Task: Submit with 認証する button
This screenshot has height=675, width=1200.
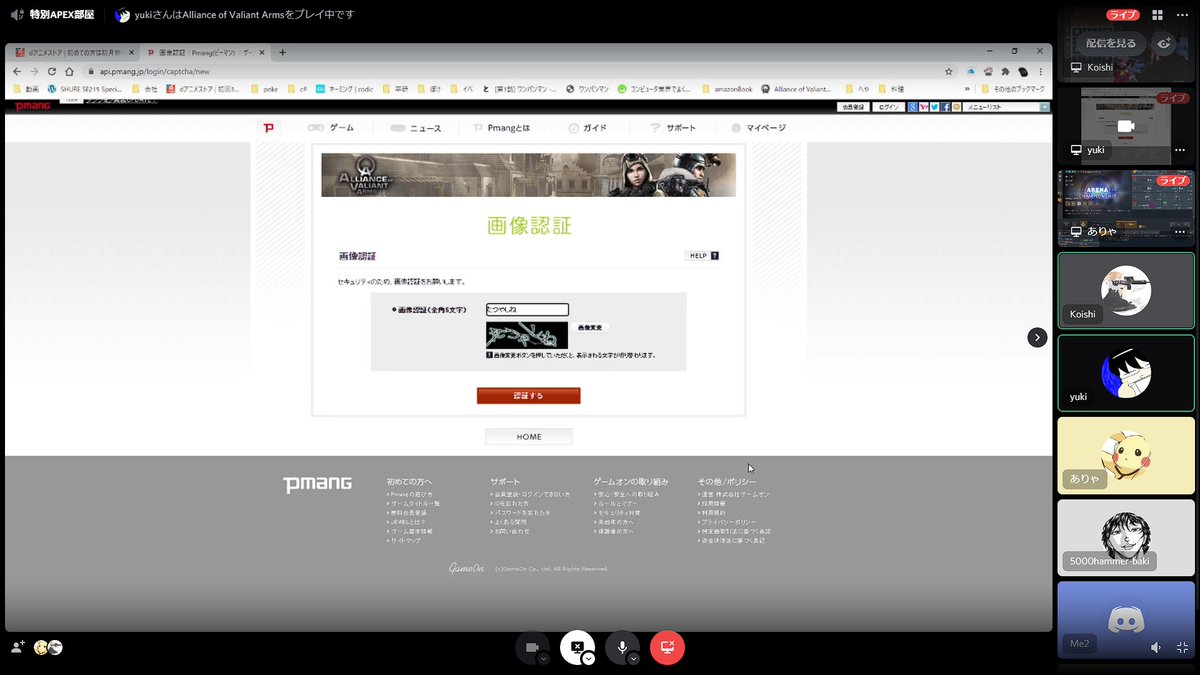Action: tap(528, 396)
